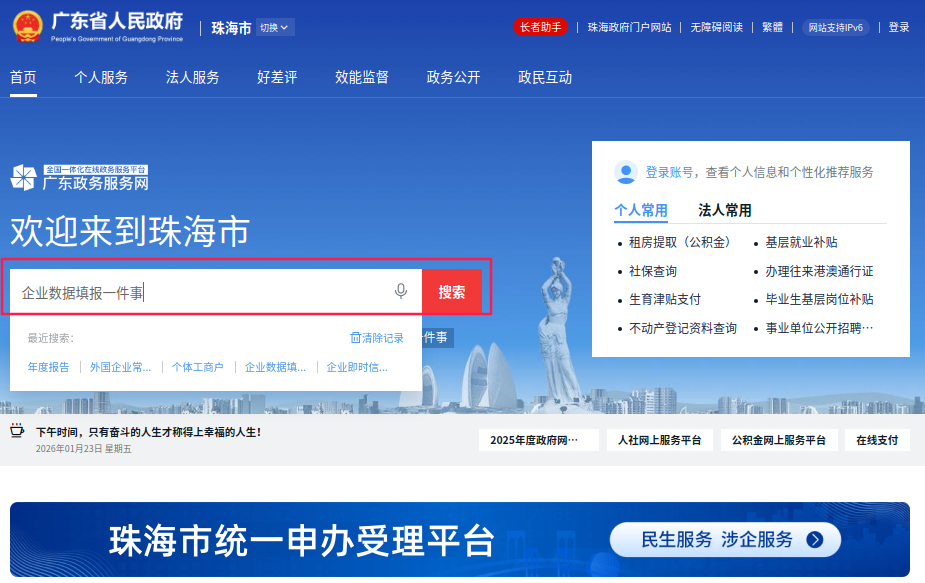Click the Guangdong government national emblem logo
925x583 pixels.
[x=27, y=26]
